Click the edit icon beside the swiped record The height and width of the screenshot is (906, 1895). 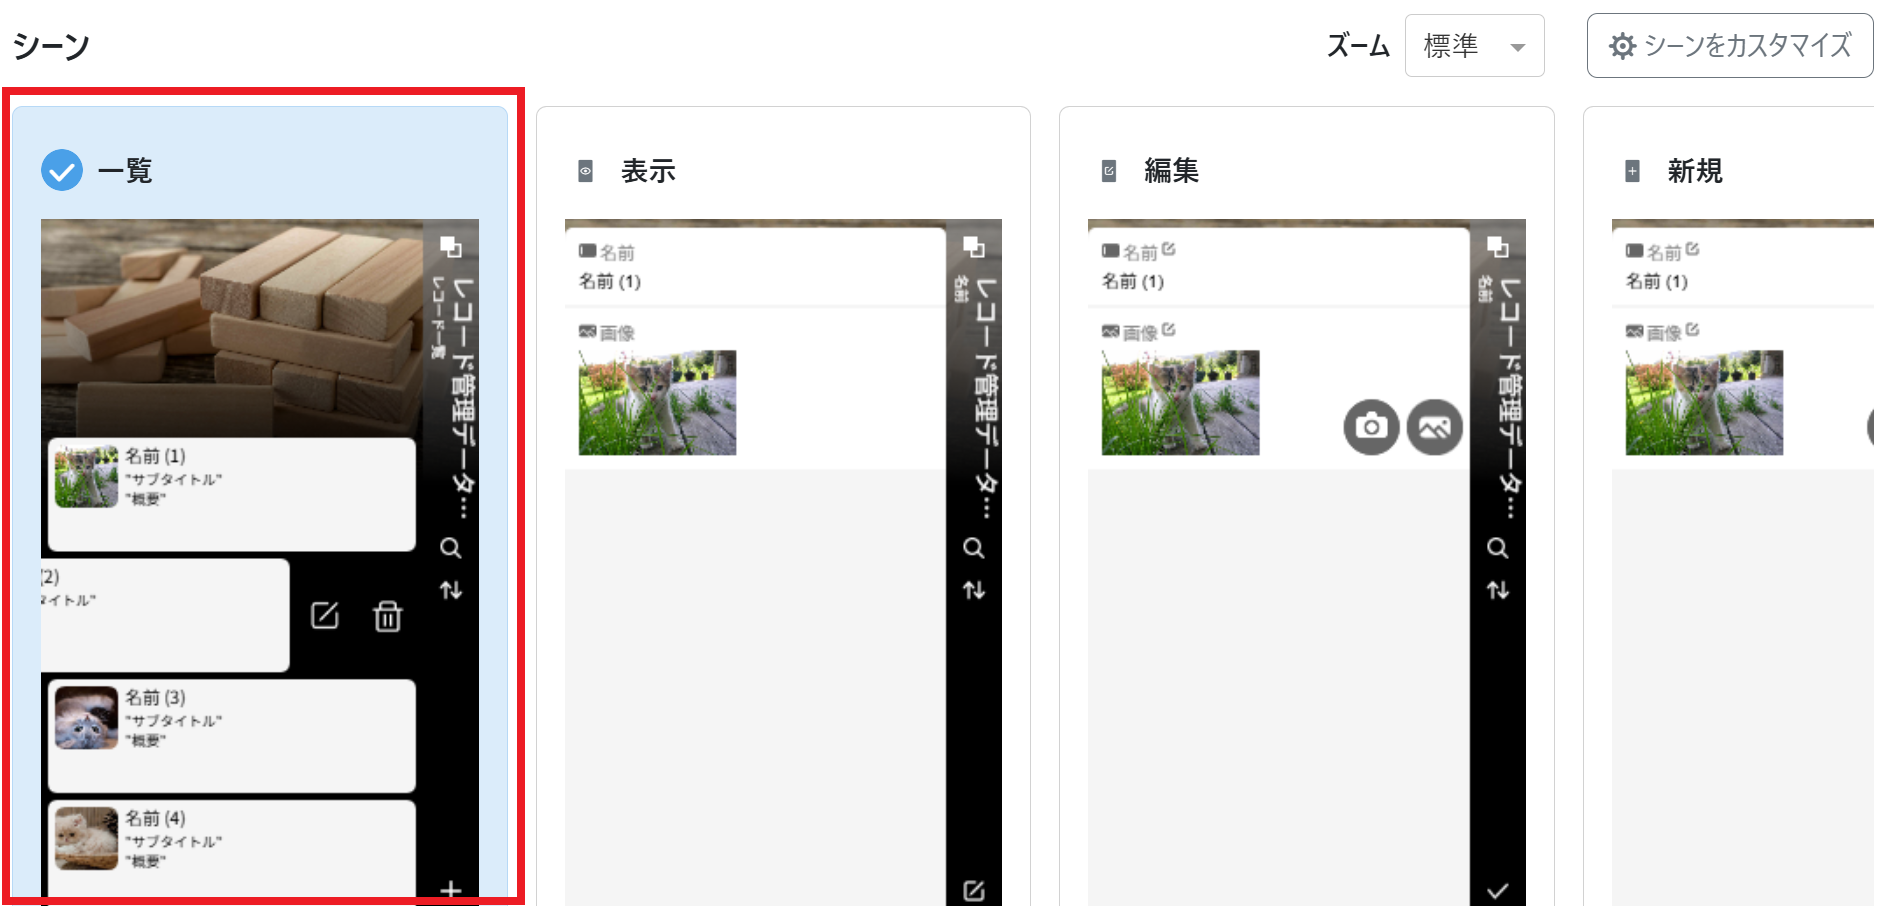[325, 616]
